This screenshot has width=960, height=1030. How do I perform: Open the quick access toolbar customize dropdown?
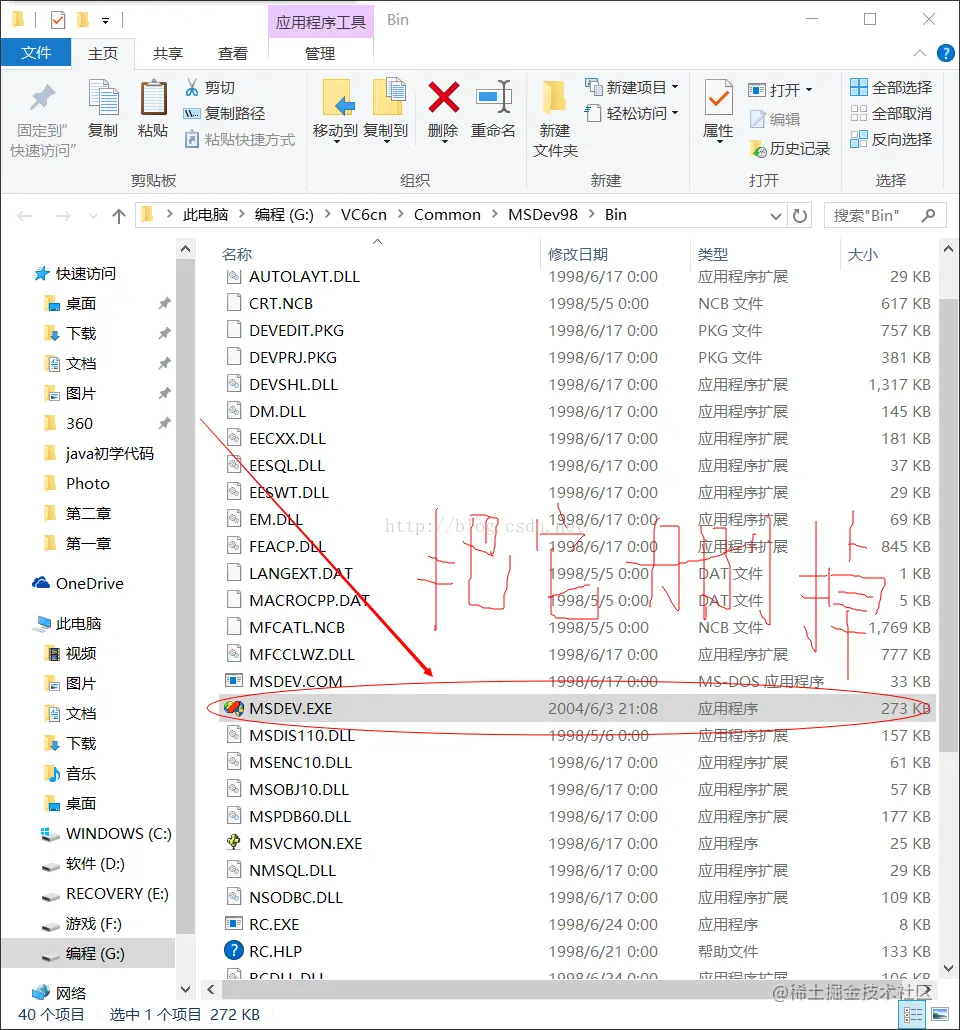[x=105, y=21]
